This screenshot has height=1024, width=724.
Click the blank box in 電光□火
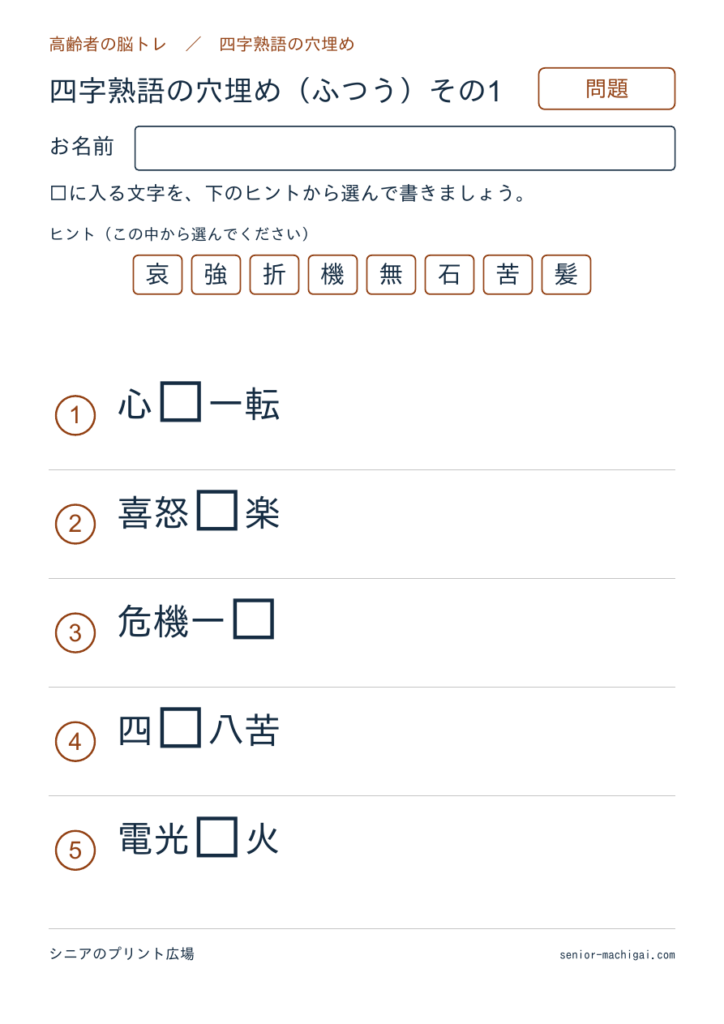tap(217, 837)
